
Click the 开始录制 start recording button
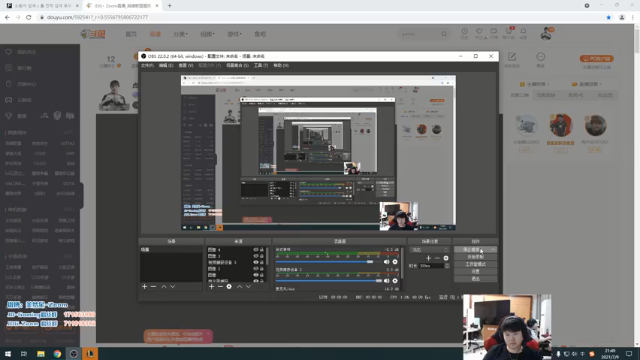coord(476,257)
